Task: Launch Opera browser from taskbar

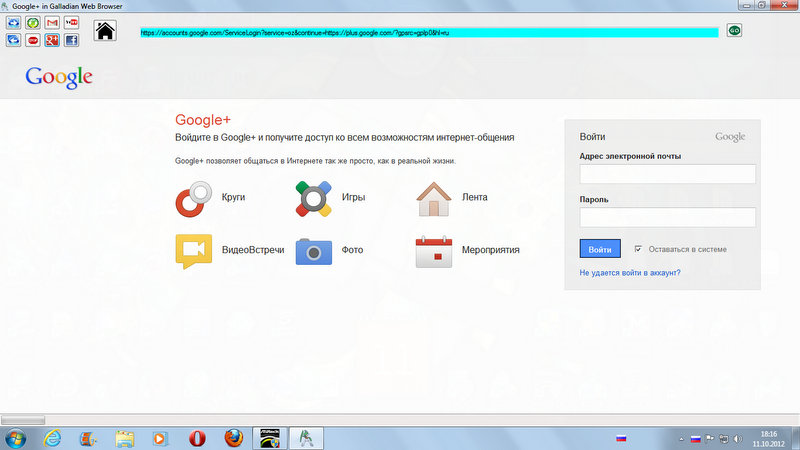Action: pyautogui.click(x=197, y=438)
